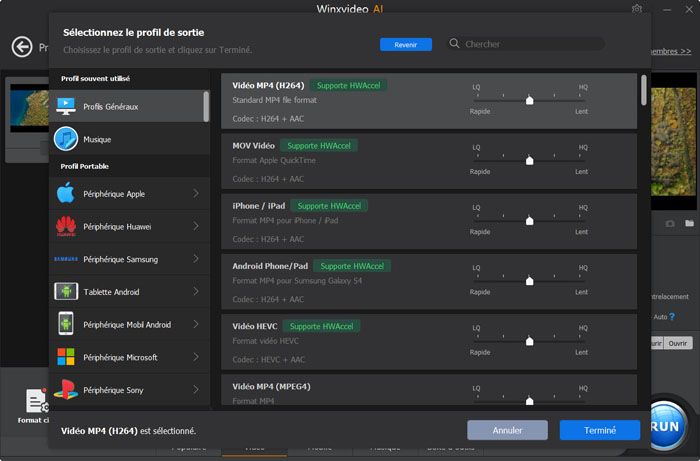Click the Terminé button
This screenshot has width=700, height=461.
point(600,430)
